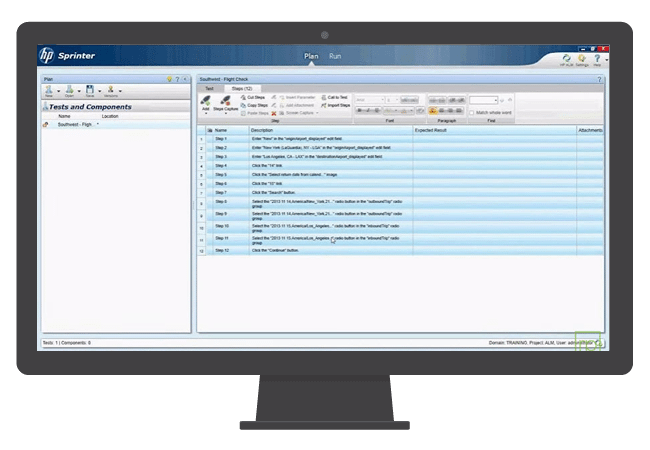
Task: Click the Step 11 description cell
Action: point(331,240)
